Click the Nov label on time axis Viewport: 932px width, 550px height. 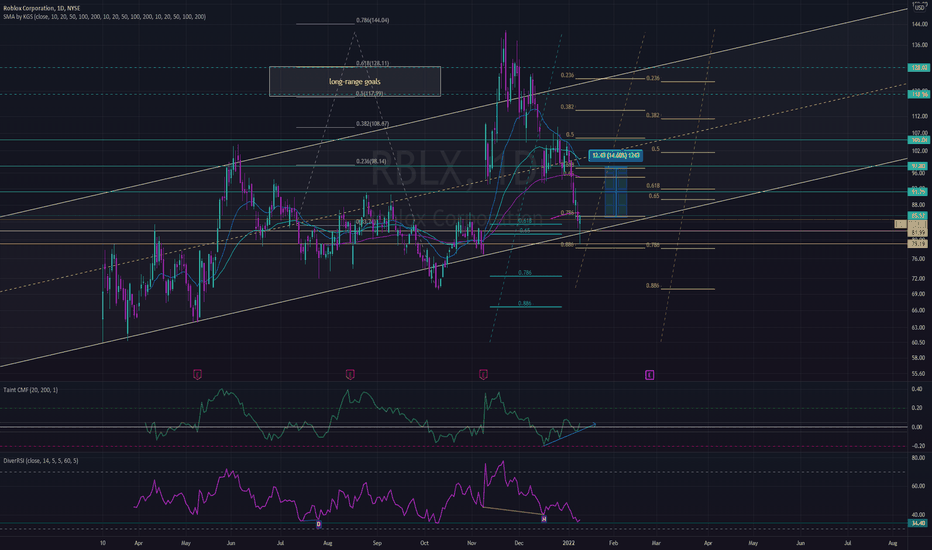coord(472,543)
